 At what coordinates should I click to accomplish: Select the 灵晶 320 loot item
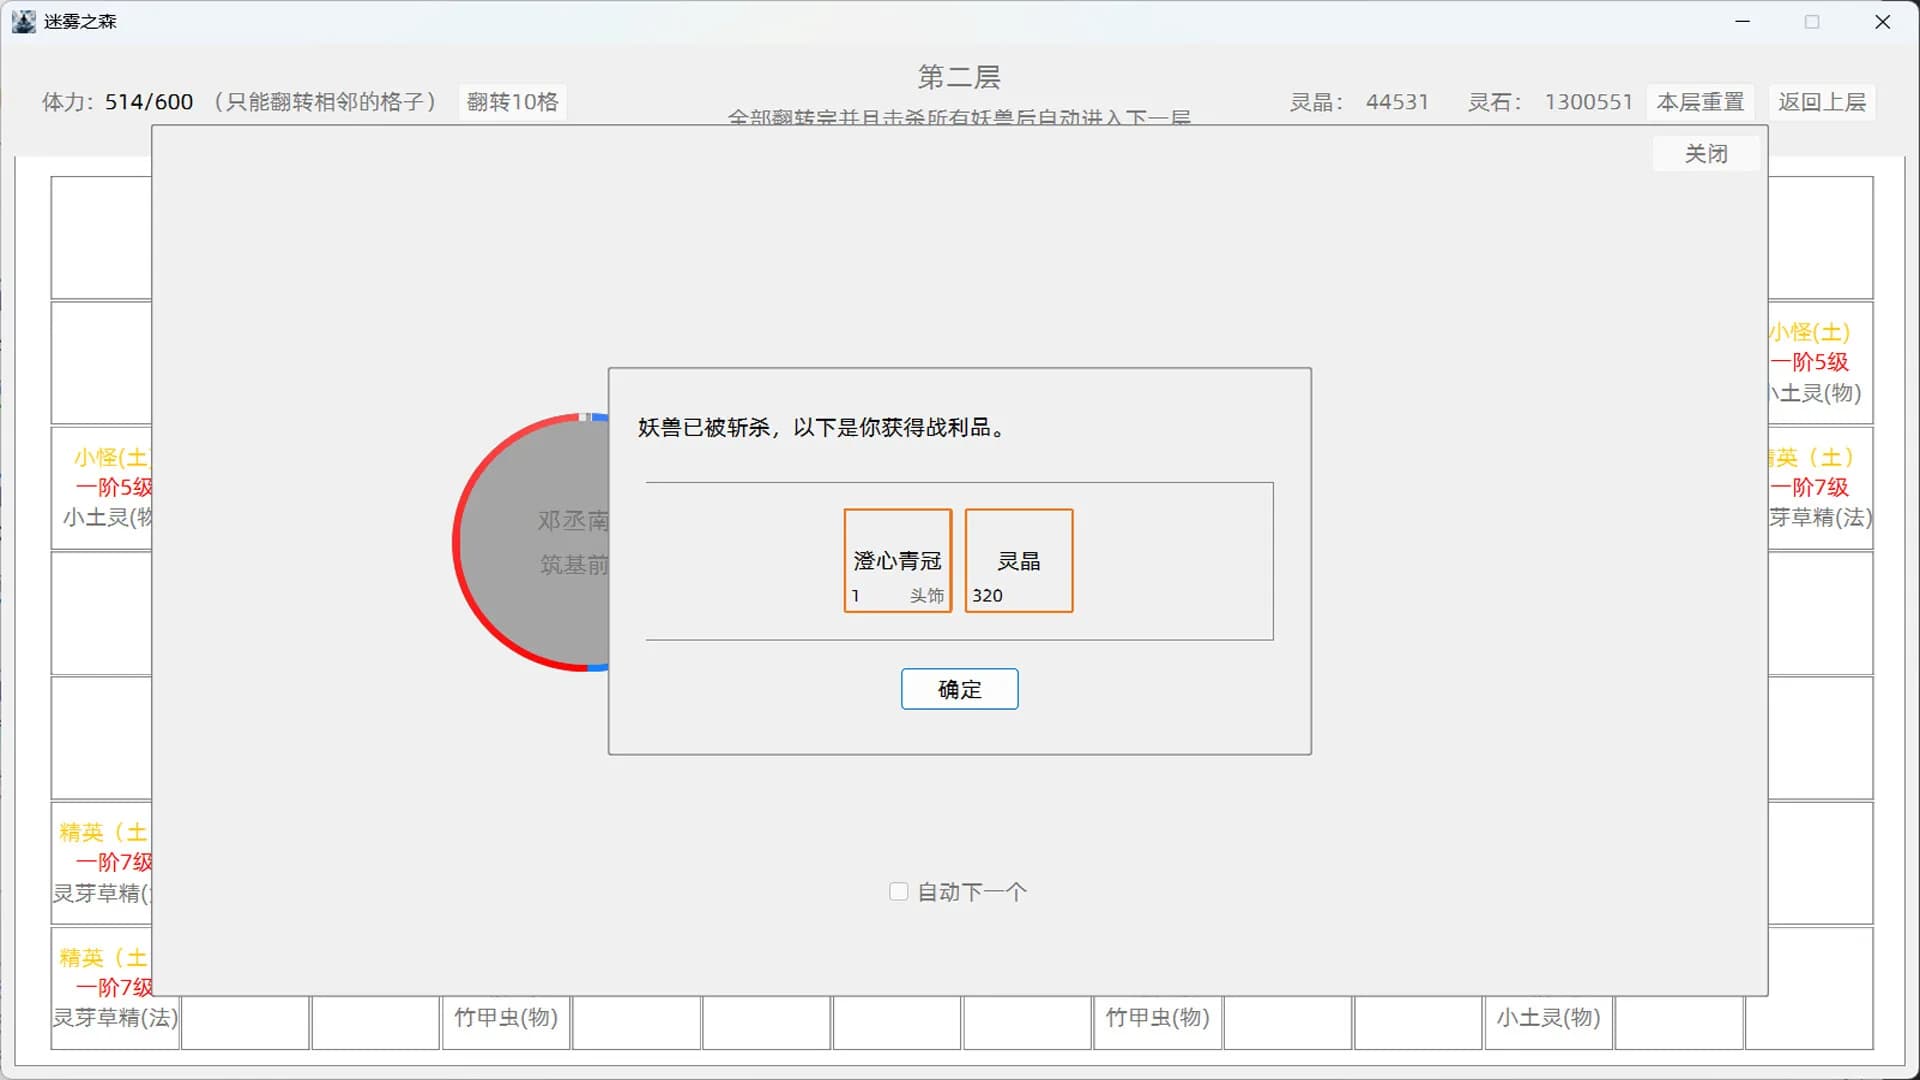click(1018, 560)
